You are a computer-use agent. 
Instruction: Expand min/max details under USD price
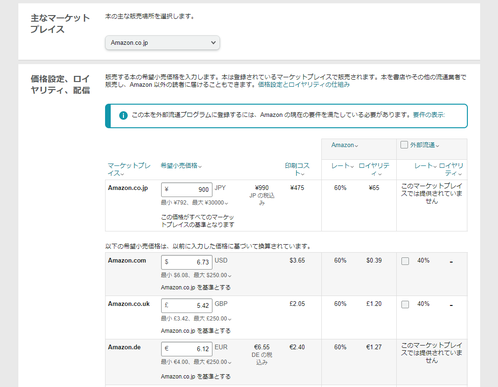pos(196,275)
